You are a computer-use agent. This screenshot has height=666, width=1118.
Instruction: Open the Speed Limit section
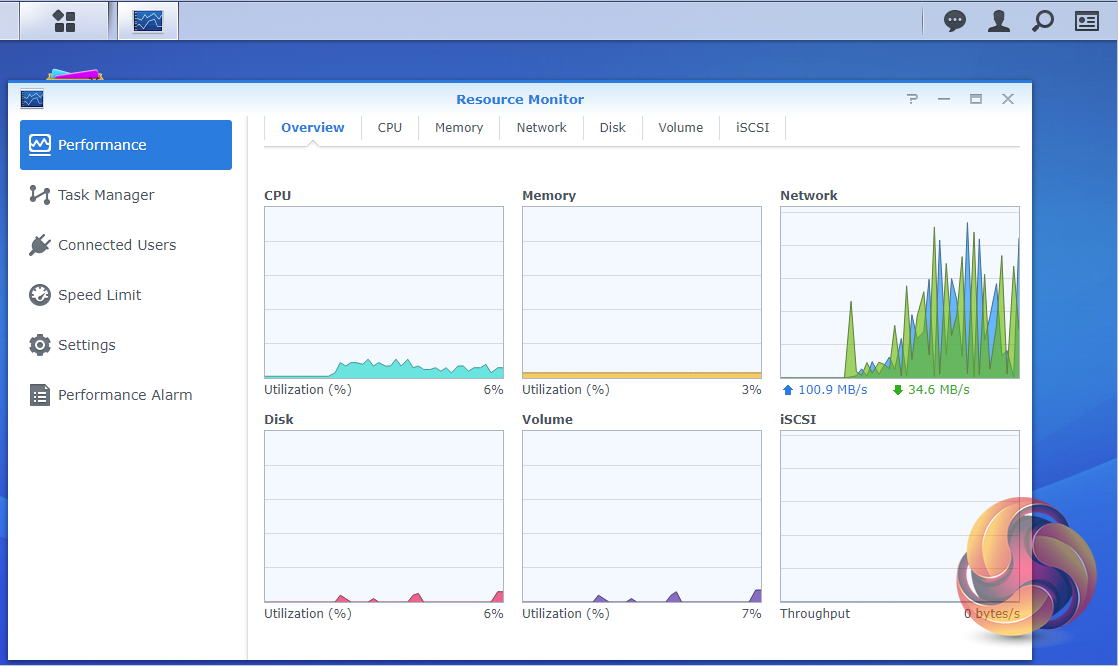pos(99,295)
